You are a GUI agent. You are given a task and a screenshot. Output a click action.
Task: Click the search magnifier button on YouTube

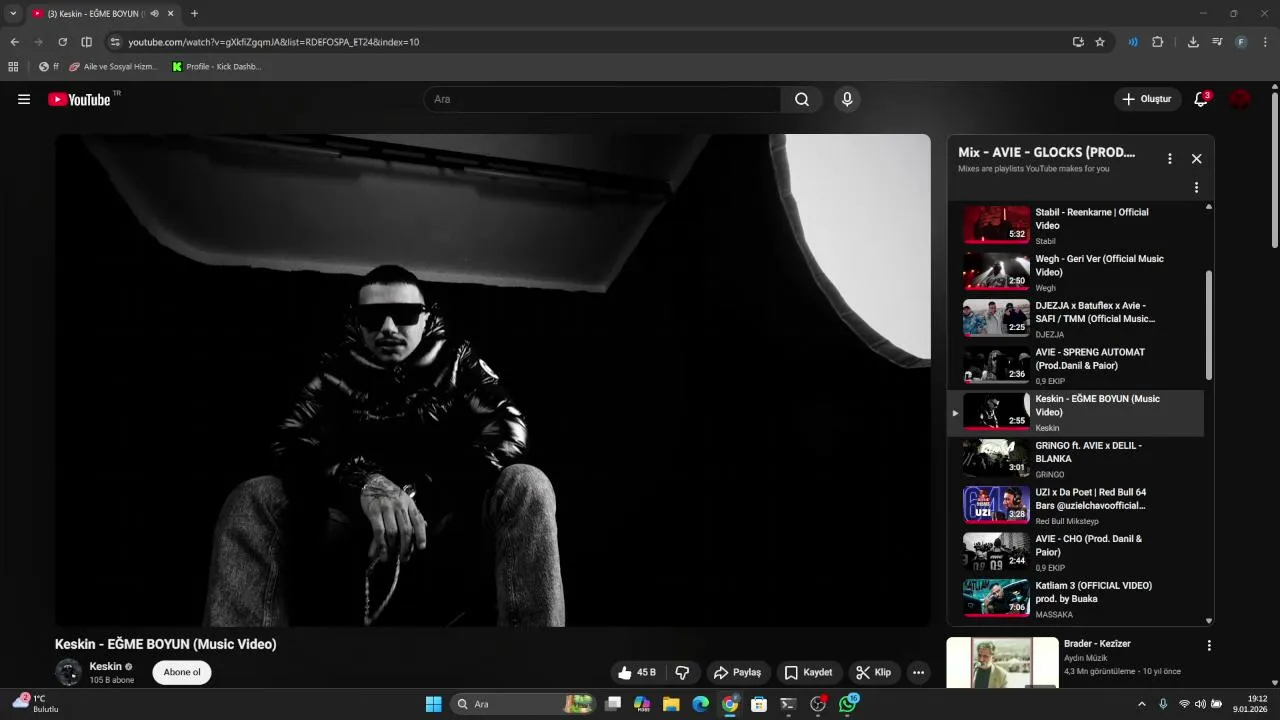(802, 99)
